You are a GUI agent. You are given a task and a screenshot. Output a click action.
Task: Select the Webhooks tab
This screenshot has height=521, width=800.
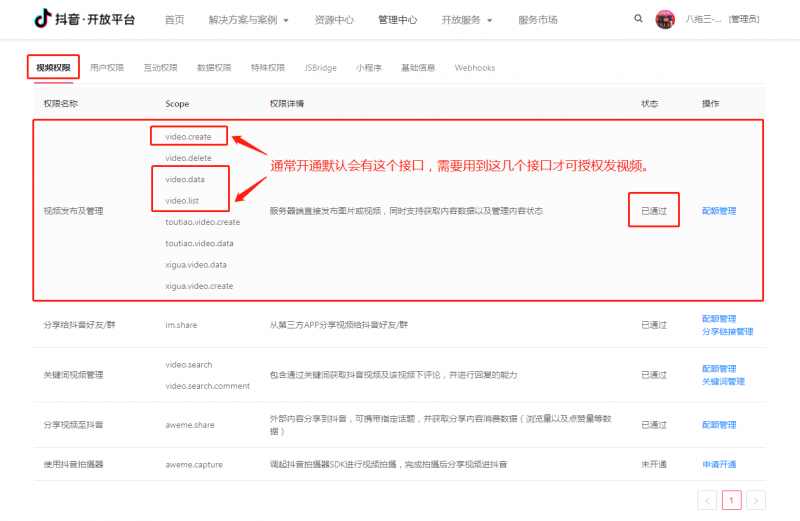coord(475,68)
